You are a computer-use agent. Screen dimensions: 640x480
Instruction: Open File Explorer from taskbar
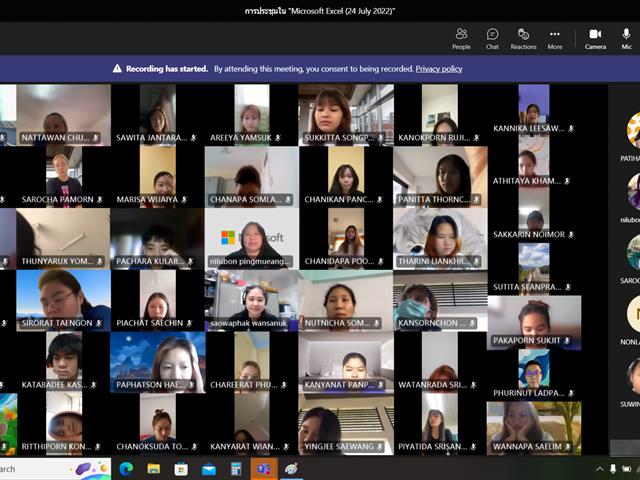coord(154,469)
